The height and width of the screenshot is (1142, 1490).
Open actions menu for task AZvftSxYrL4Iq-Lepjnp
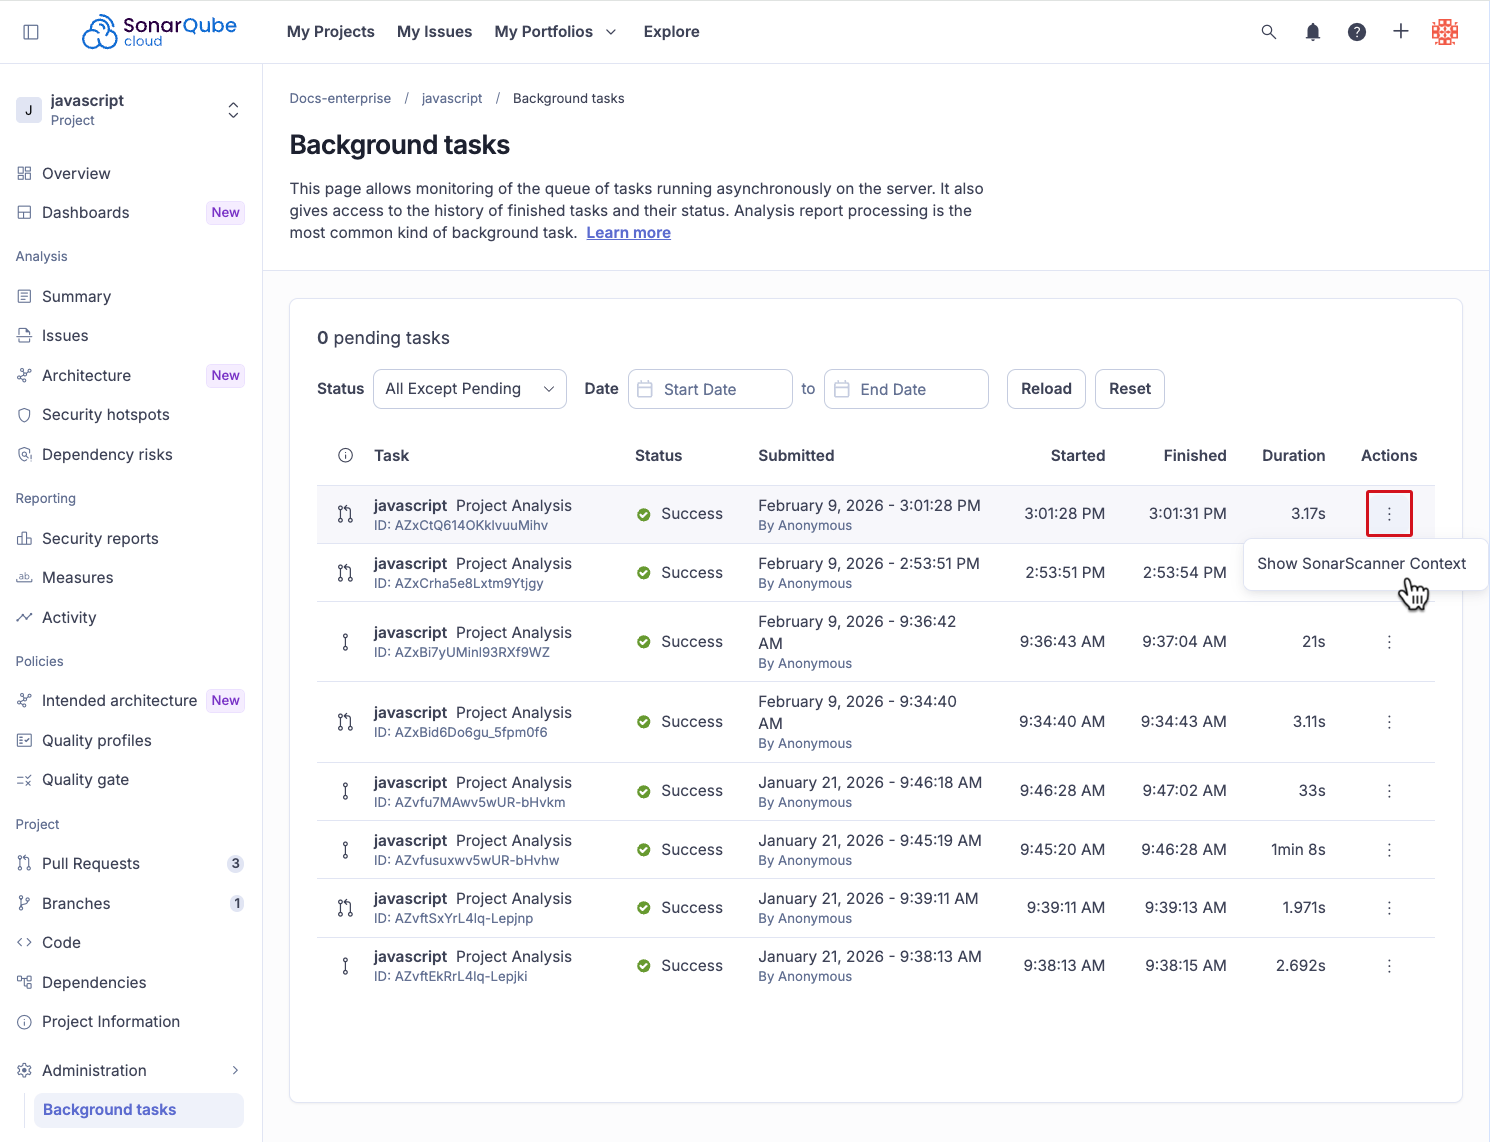coord(1389,908)
